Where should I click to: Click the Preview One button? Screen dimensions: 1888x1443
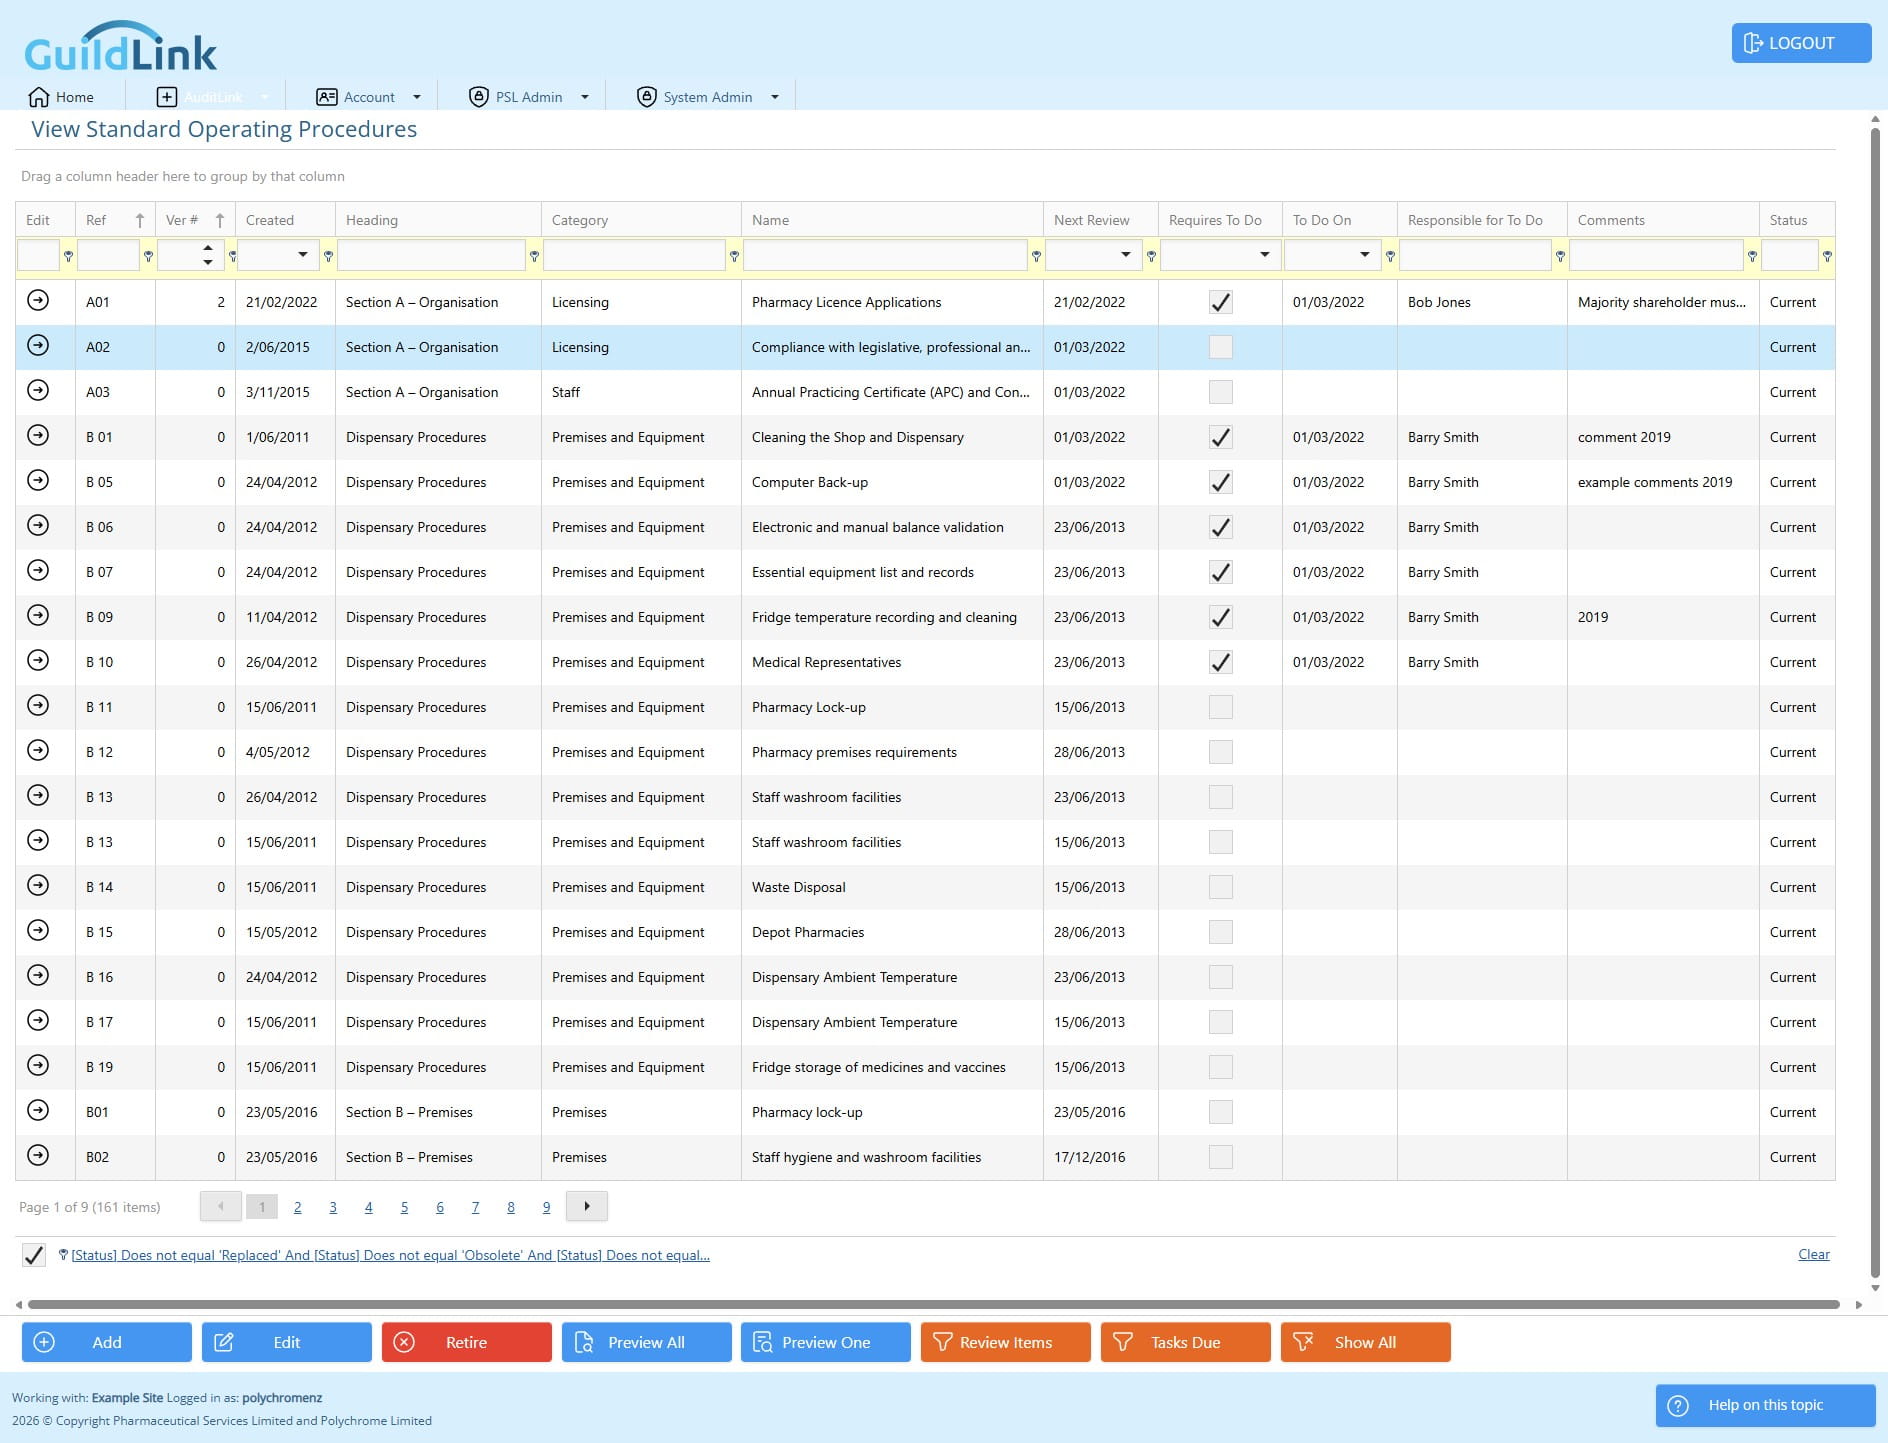[x=826, y=1342]
